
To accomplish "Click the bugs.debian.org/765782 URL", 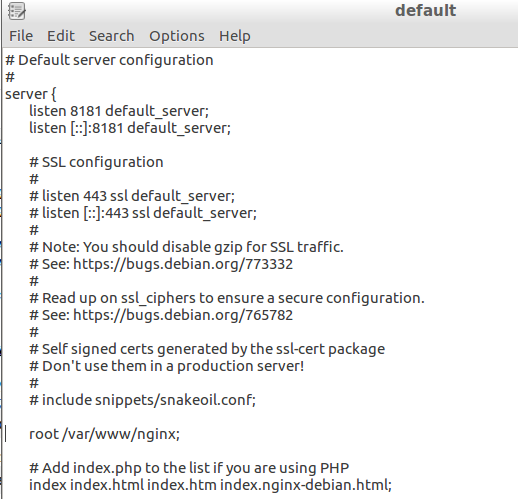I will (x=183, y=315).
